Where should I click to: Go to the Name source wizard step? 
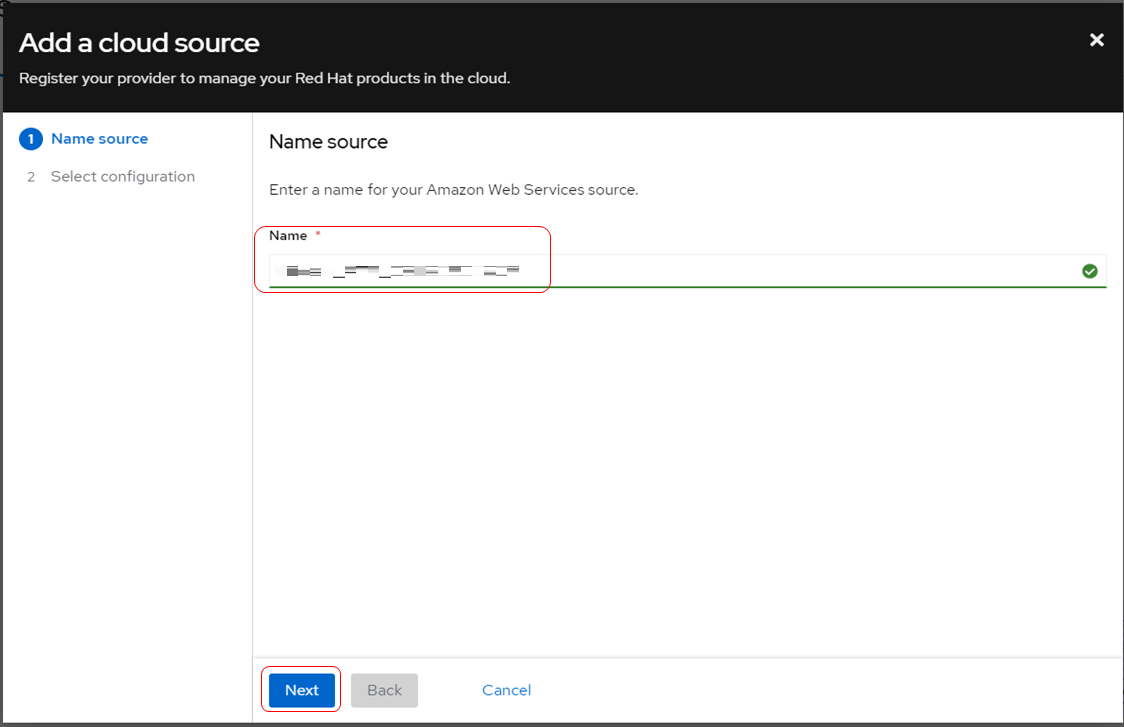click(x=99, y=139)
